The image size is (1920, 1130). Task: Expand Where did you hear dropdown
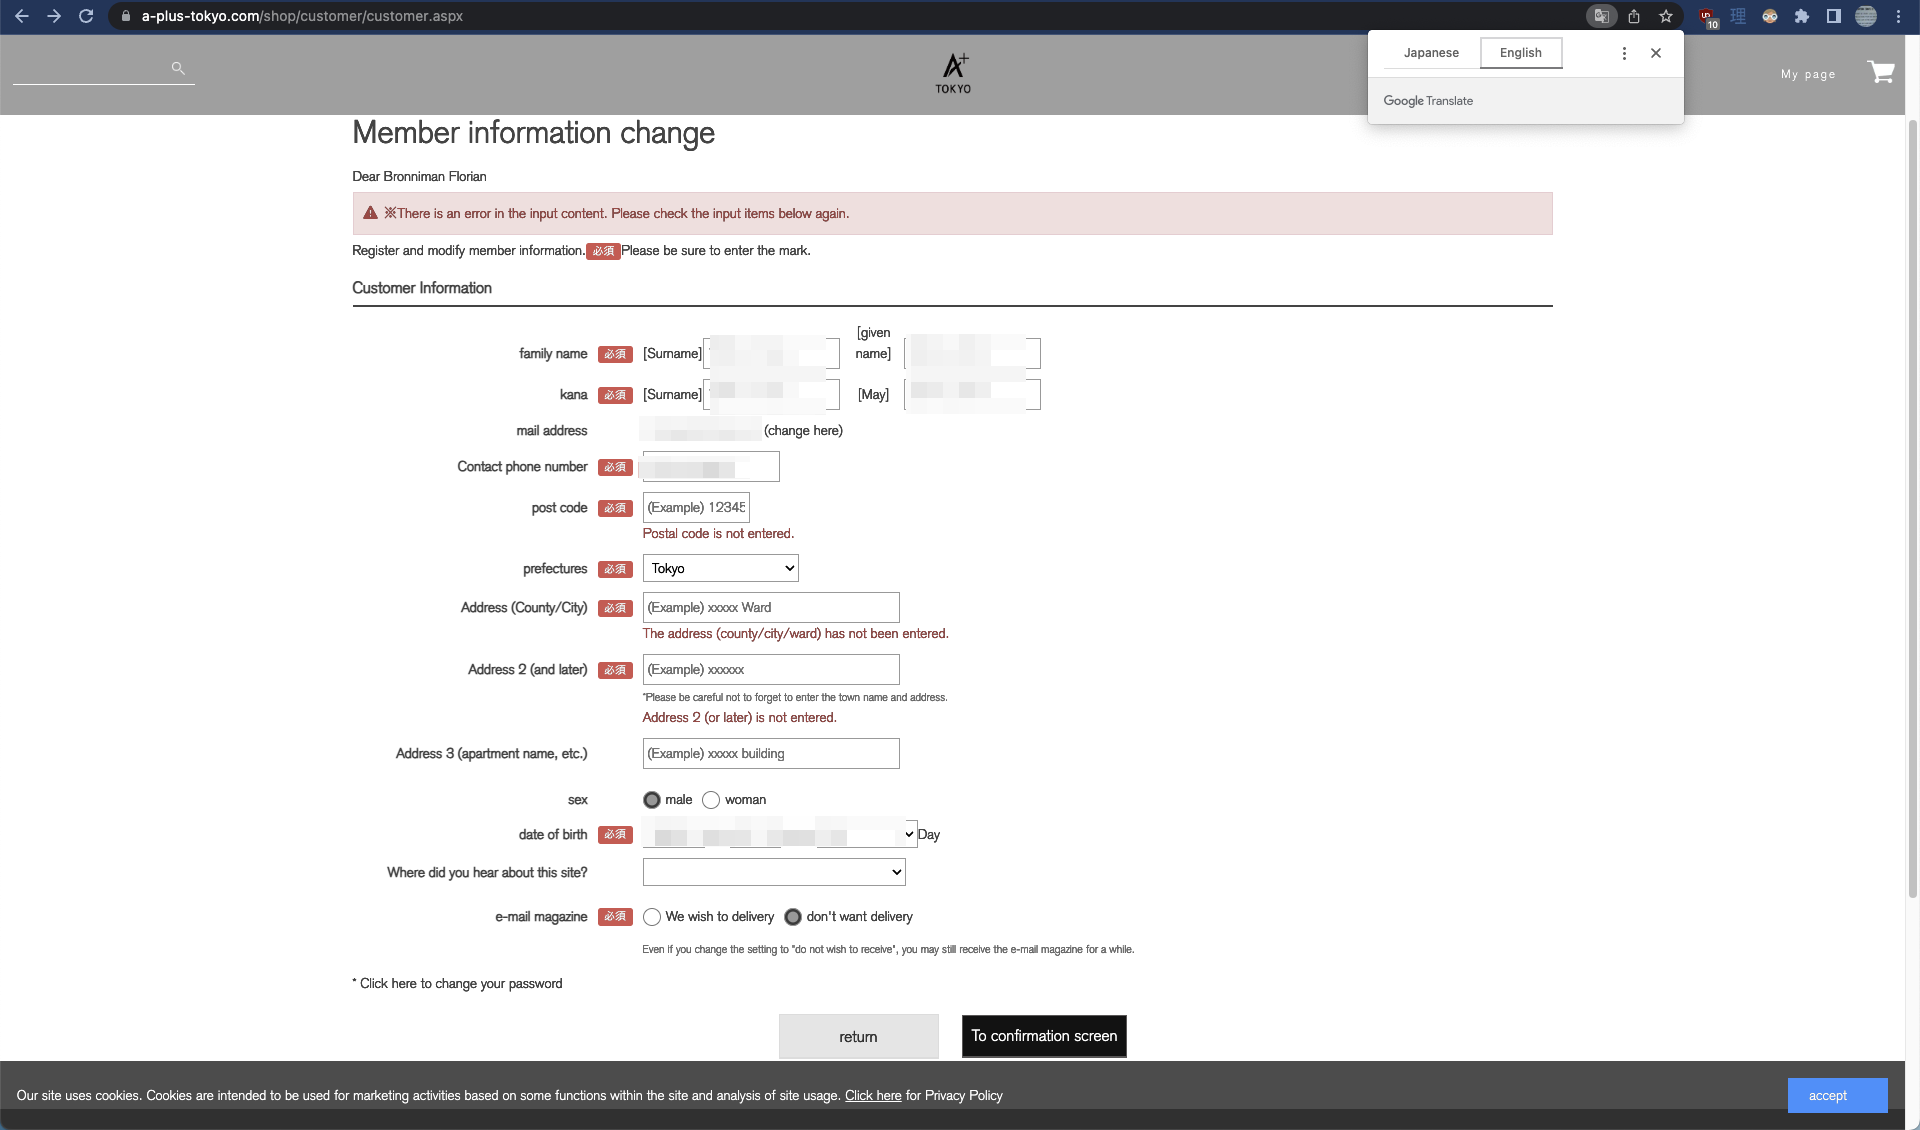click(774, 872)
